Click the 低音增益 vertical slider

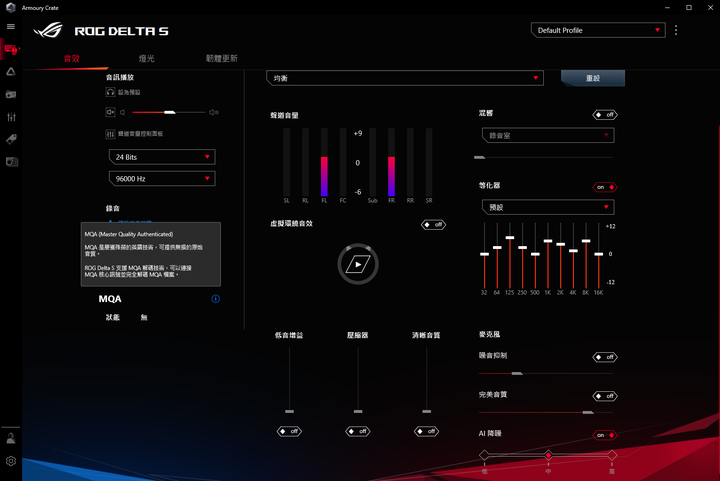click(289, 380)
